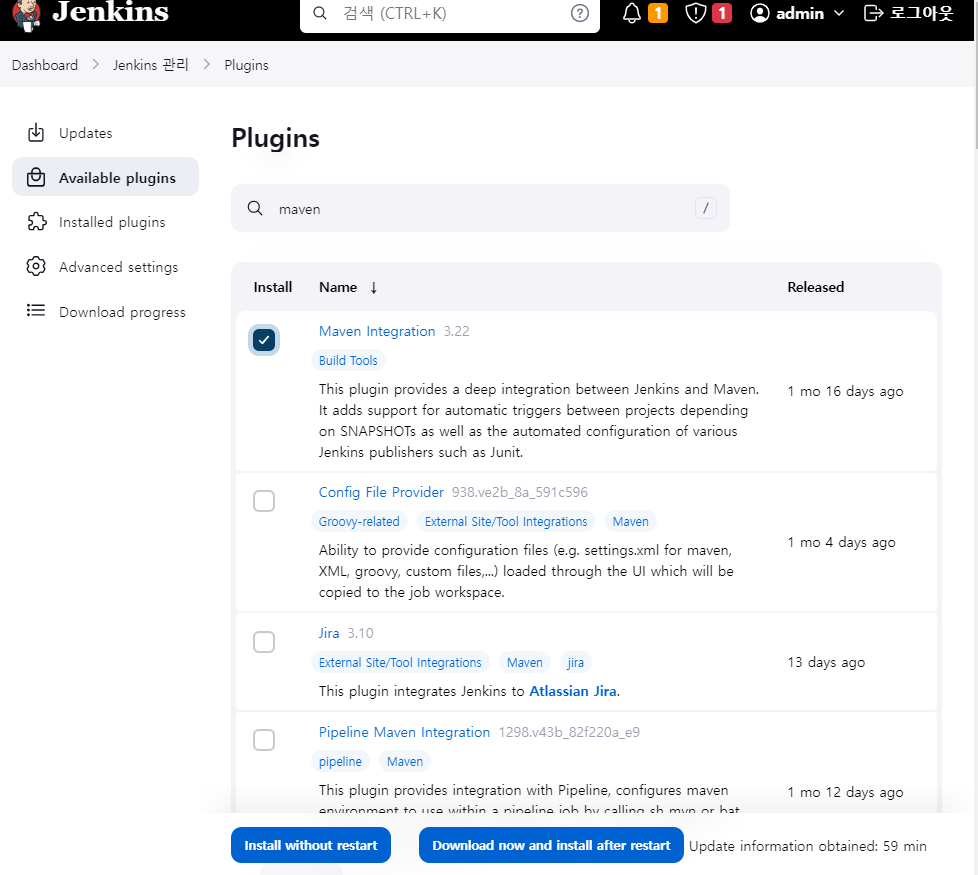Click the Maven tag on Jira row

coord(525,662)
